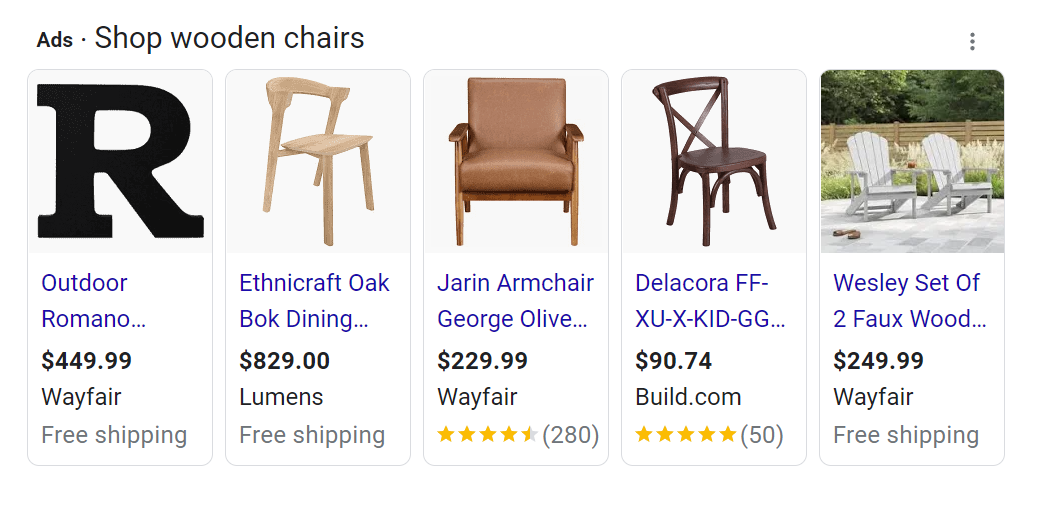Open Wesley Set Of 2 Faux Wood link

[x=909, y=301]
